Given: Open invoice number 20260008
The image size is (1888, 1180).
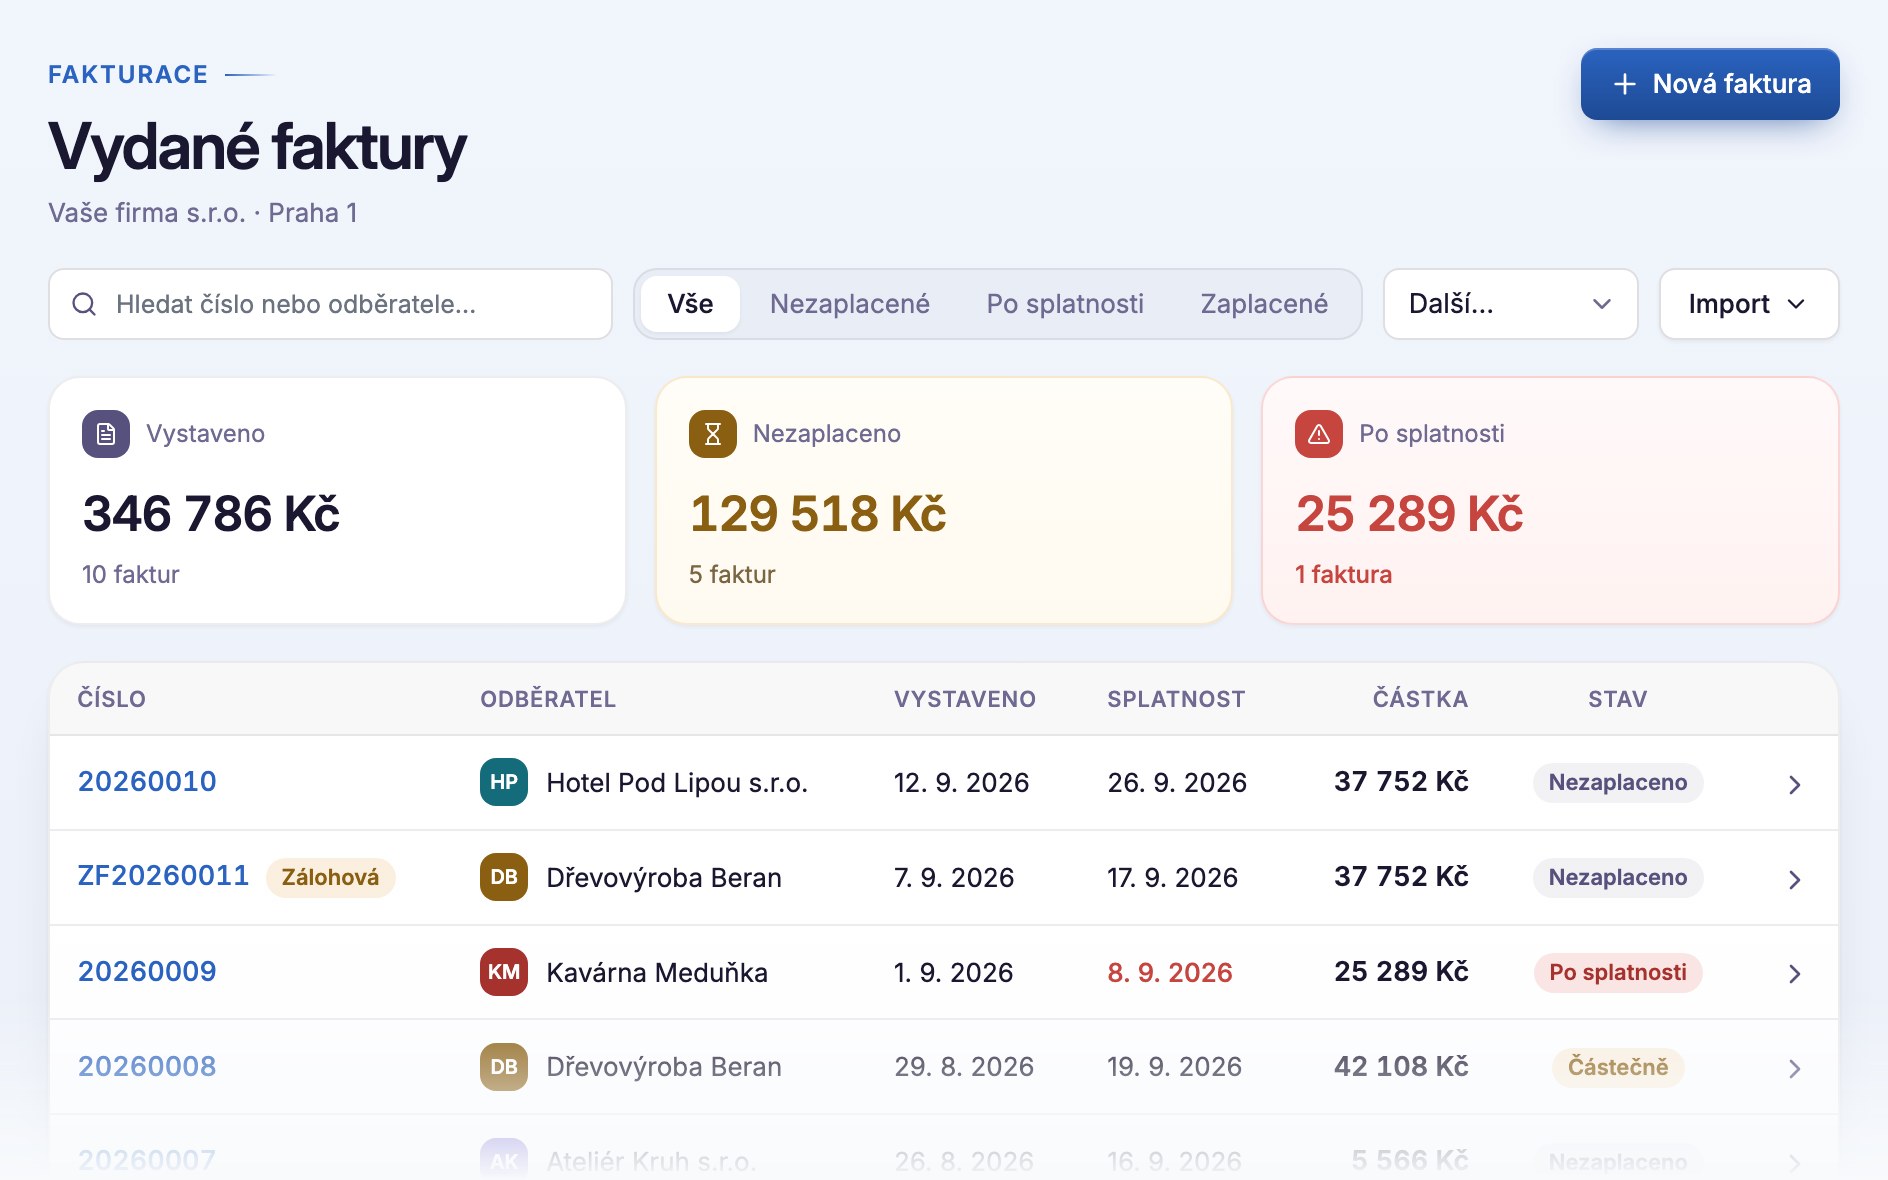Looking at the screenshot, I should pyautogui.click(x=147, y=1066).
